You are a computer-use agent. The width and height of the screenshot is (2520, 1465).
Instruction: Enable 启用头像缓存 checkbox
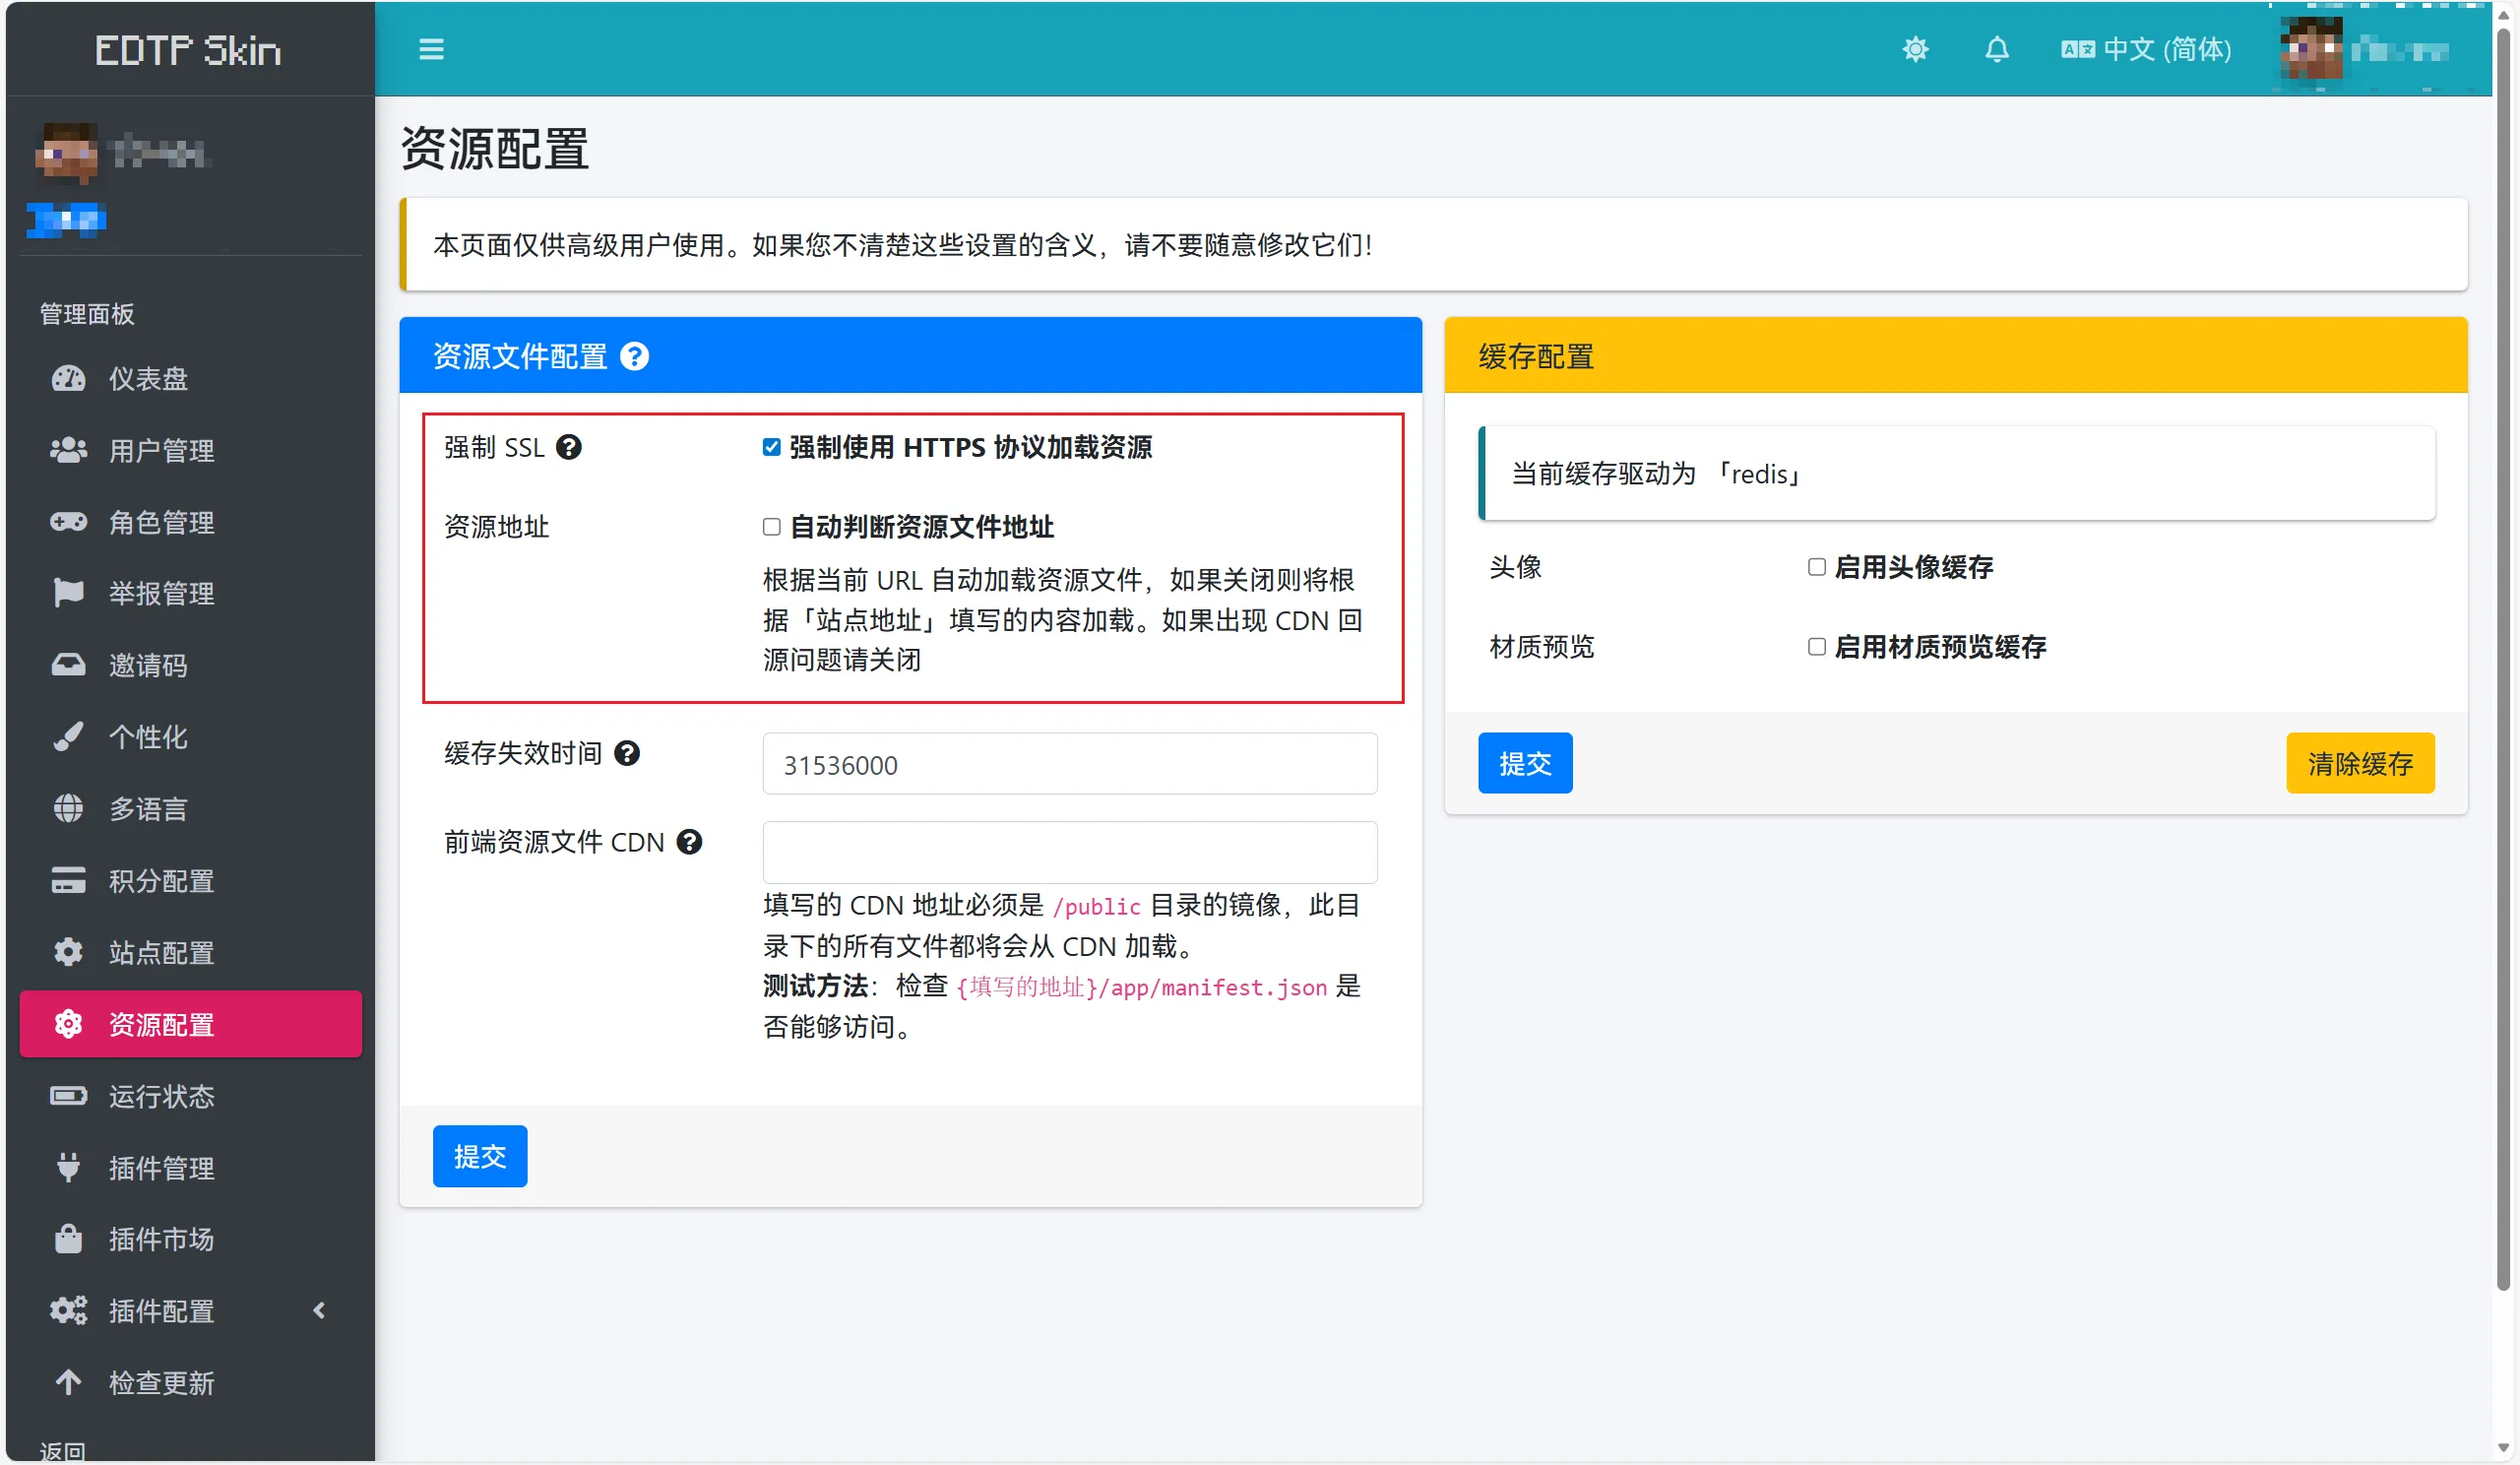(x=1816, y=567)
